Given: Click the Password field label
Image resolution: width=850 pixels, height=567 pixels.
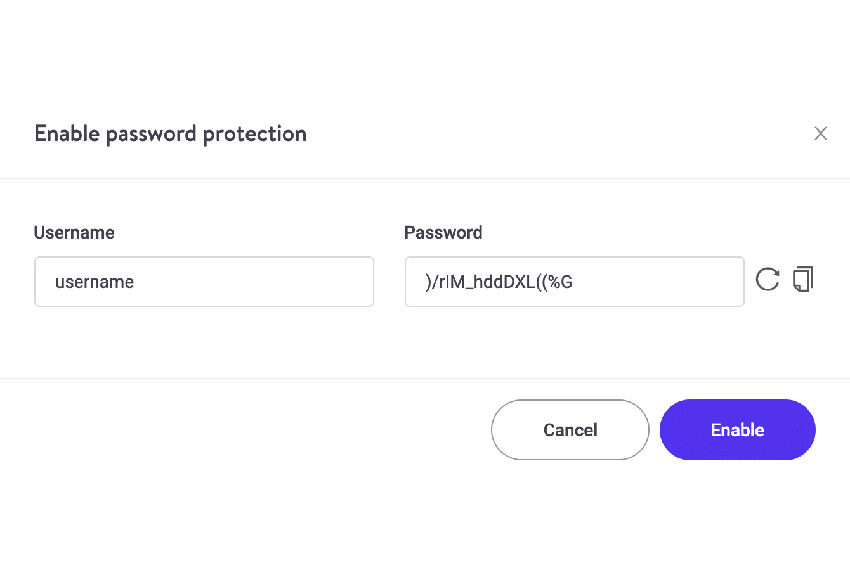Looking at the screenshot, I should click(443, 233).
